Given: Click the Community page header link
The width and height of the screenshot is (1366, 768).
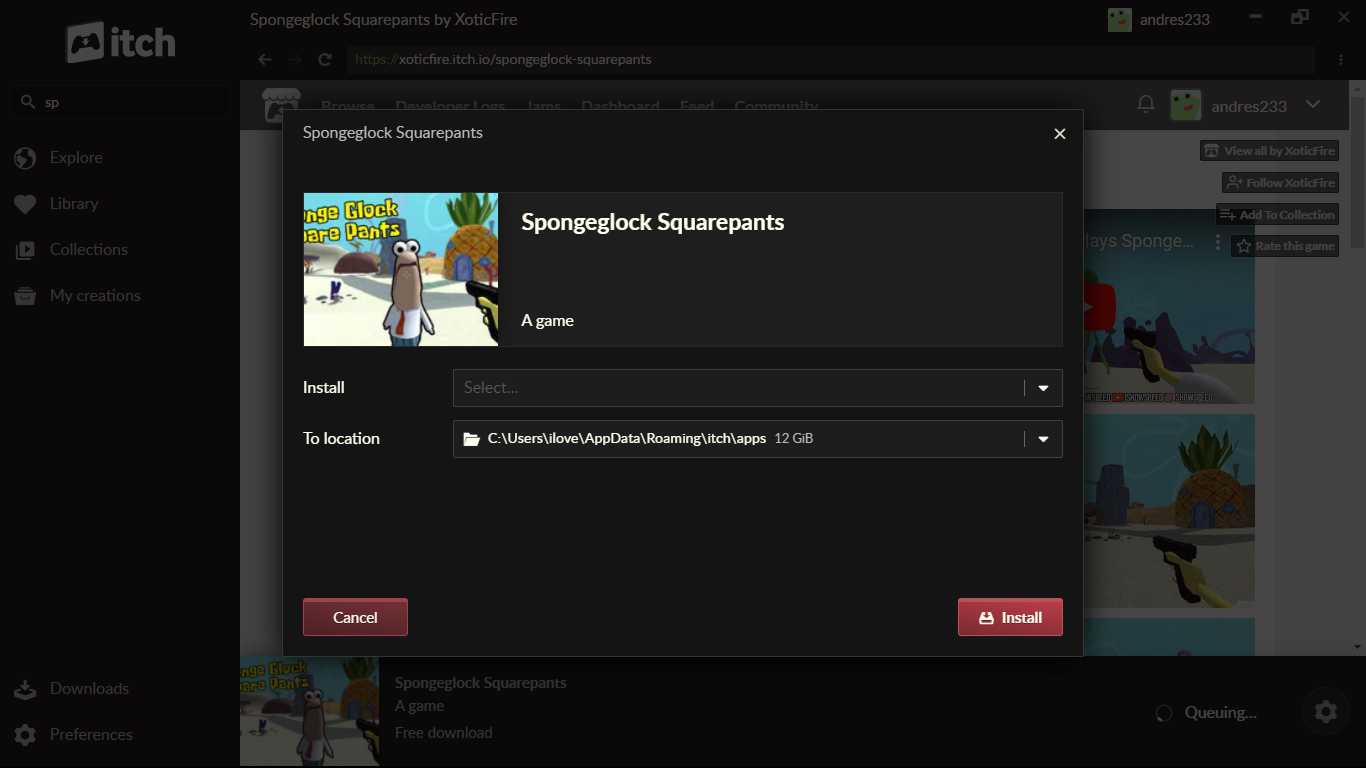Looking at the screenshot, I should coord(776,106).
